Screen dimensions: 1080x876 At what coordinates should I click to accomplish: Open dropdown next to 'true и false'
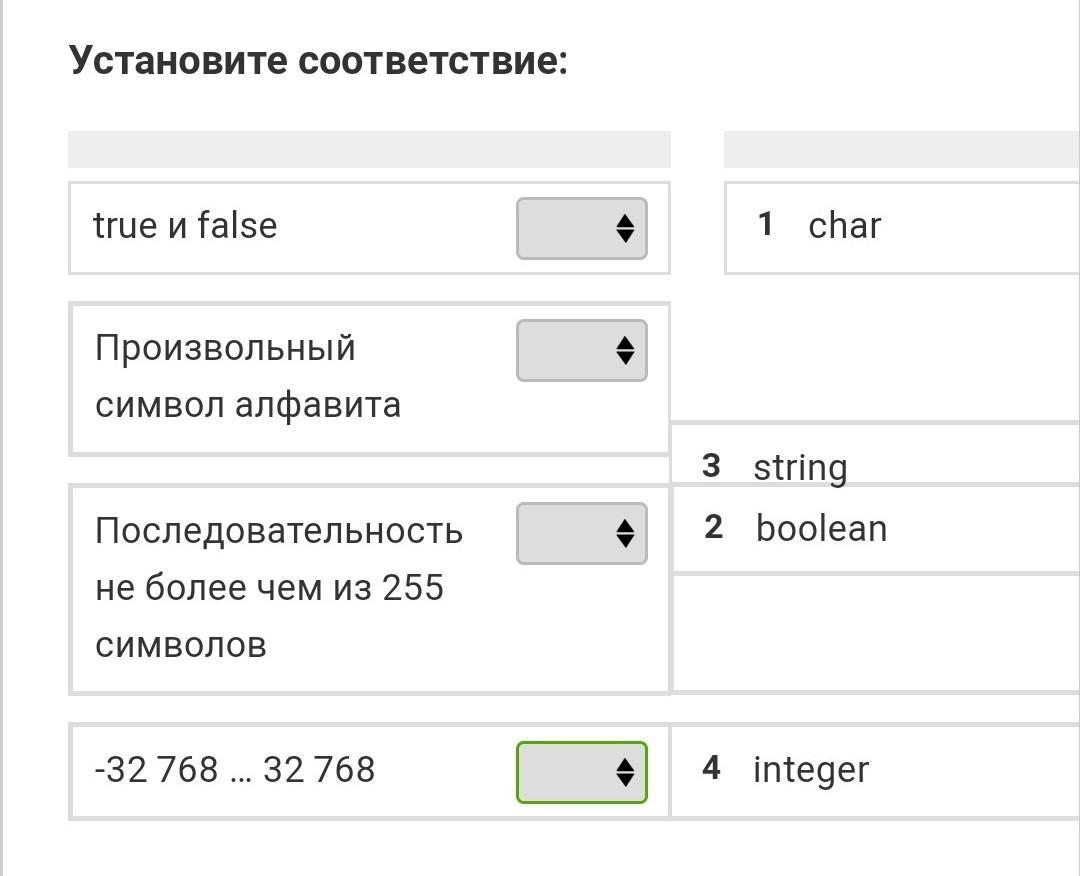click(581, 228)
